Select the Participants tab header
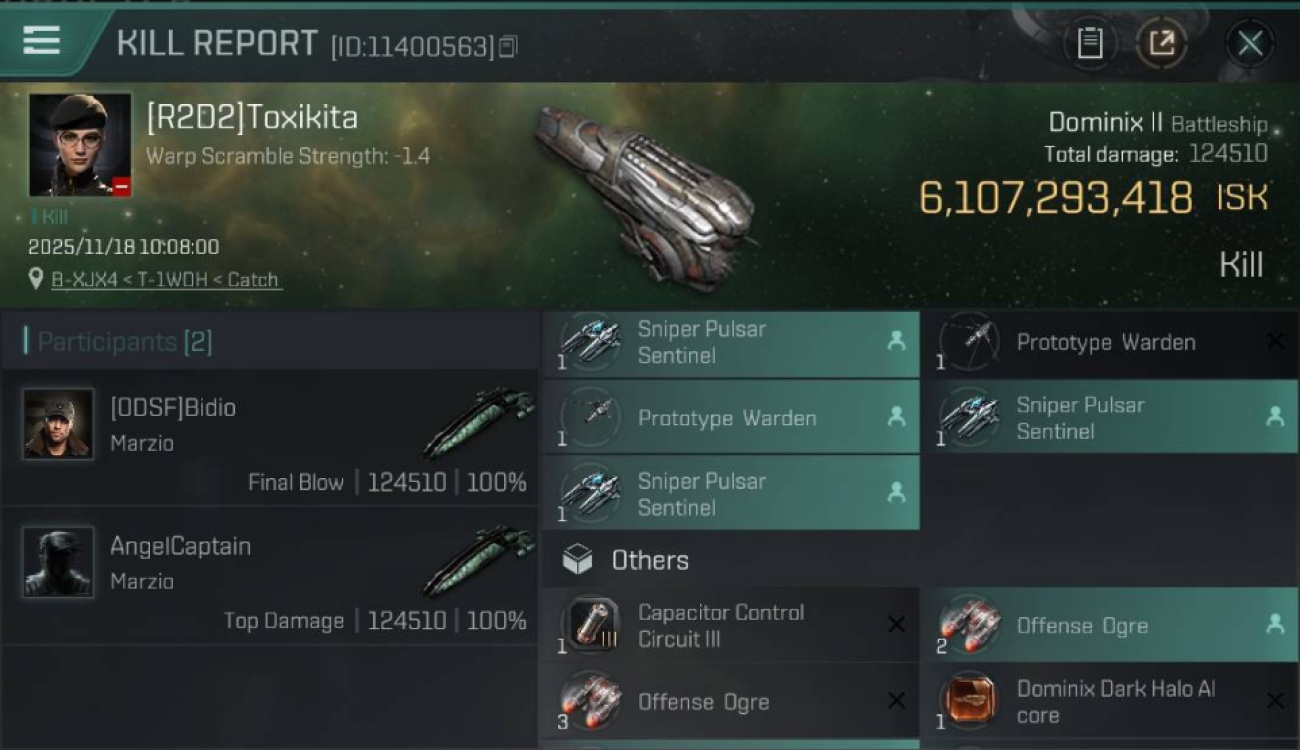The height and width of the screenshot is (750, 1300). coord(118,342)
